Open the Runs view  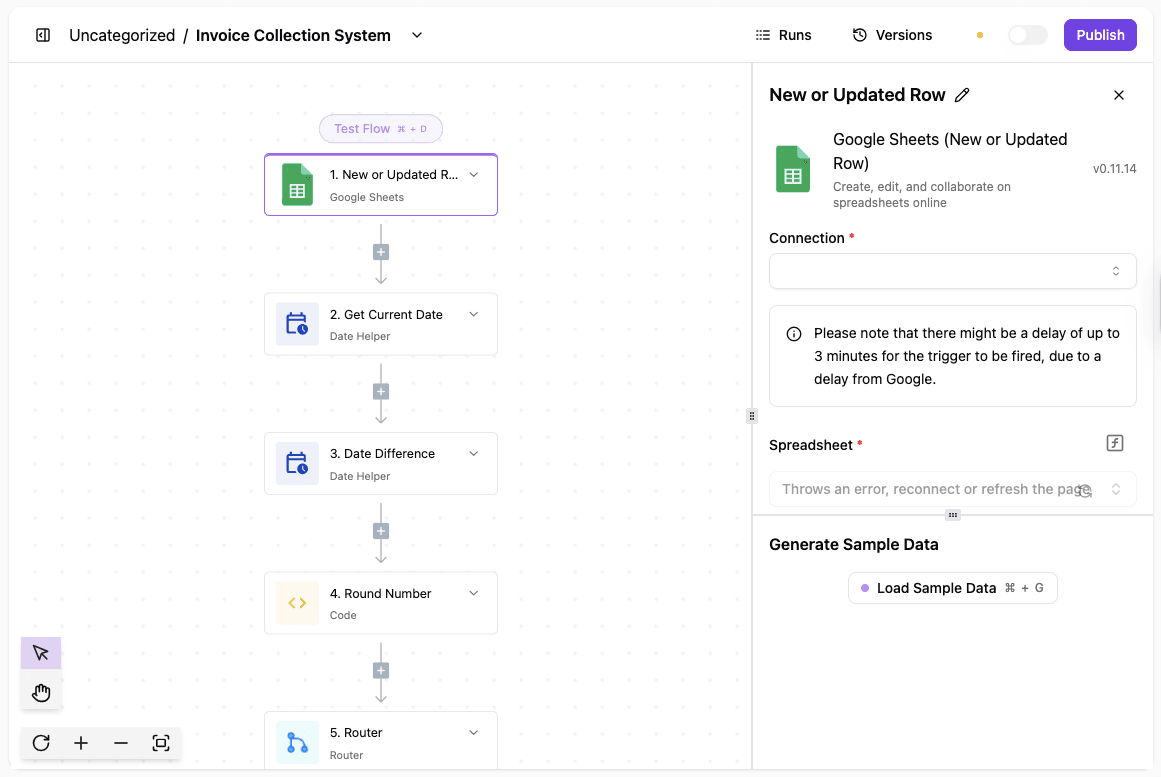point(783,34)
